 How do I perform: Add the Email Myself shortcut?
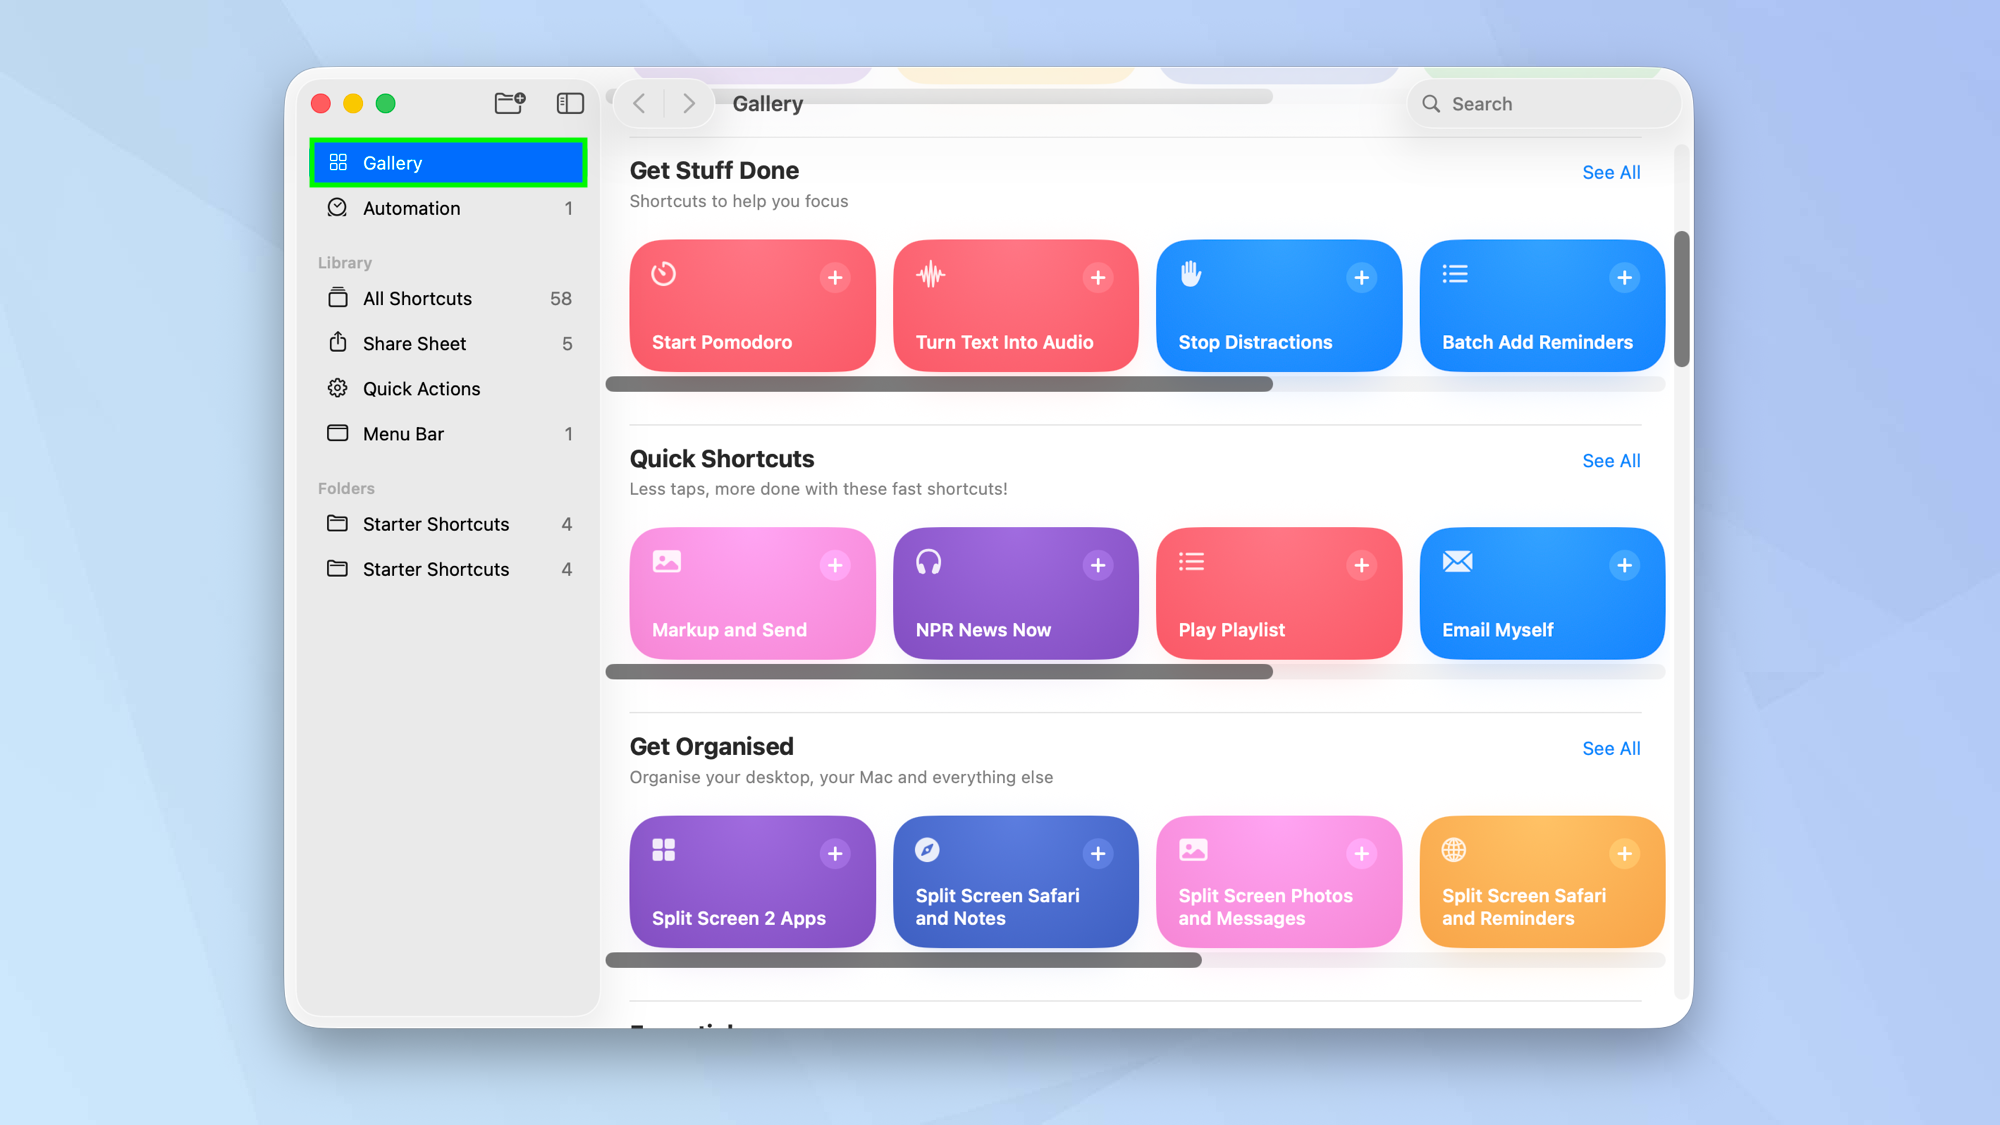pyautogui.click(x=1624, y=564)
